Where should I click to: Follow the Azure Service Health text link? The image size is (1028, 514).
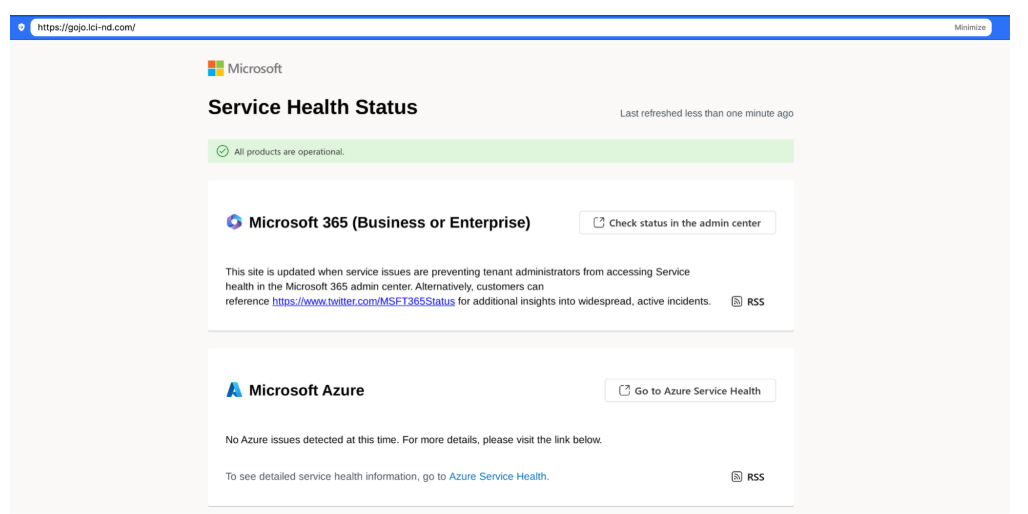point(498,477)
